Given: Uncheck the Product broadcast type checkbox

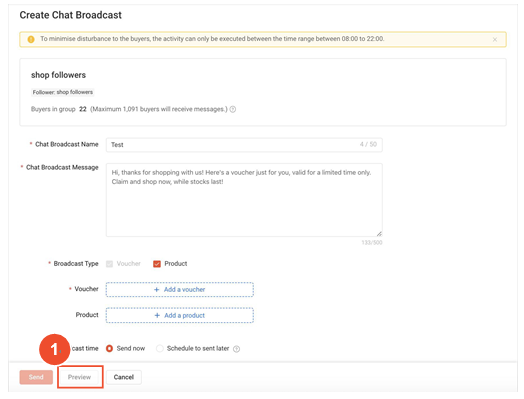Looking at the screenshot, I should [x=157, y=264].
